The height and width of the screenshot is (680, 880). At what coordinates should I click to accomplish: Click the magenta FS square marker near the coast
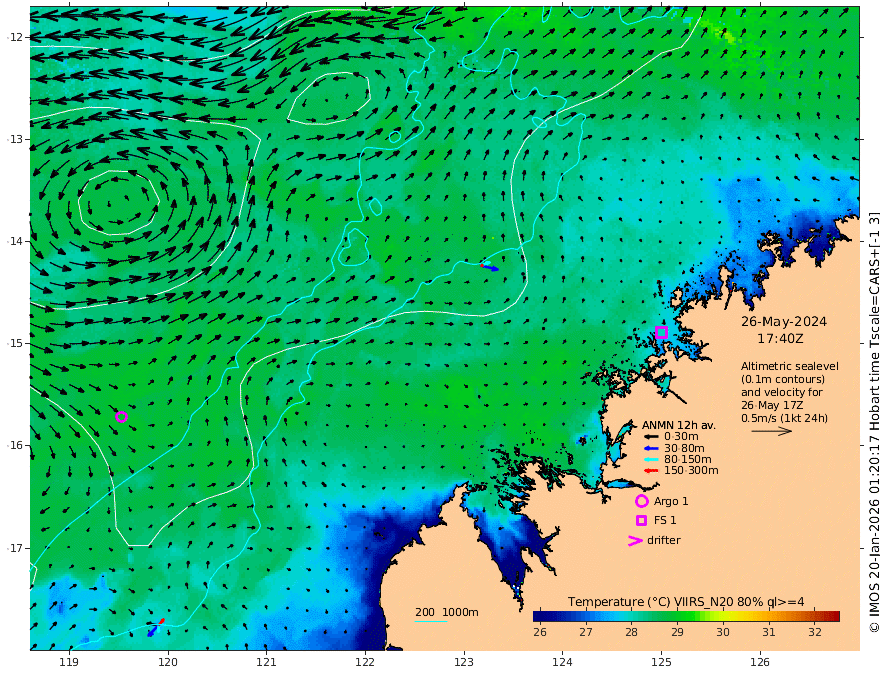point(661,332)
